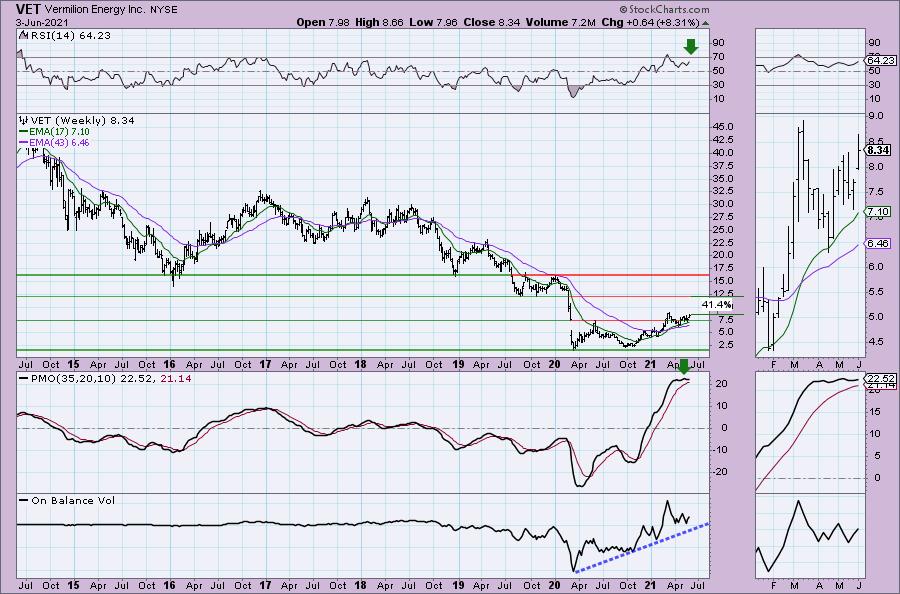Click the company name Vermilion Energy Inc.
This screenshot has width=900, height=594.
pos(95,10)
